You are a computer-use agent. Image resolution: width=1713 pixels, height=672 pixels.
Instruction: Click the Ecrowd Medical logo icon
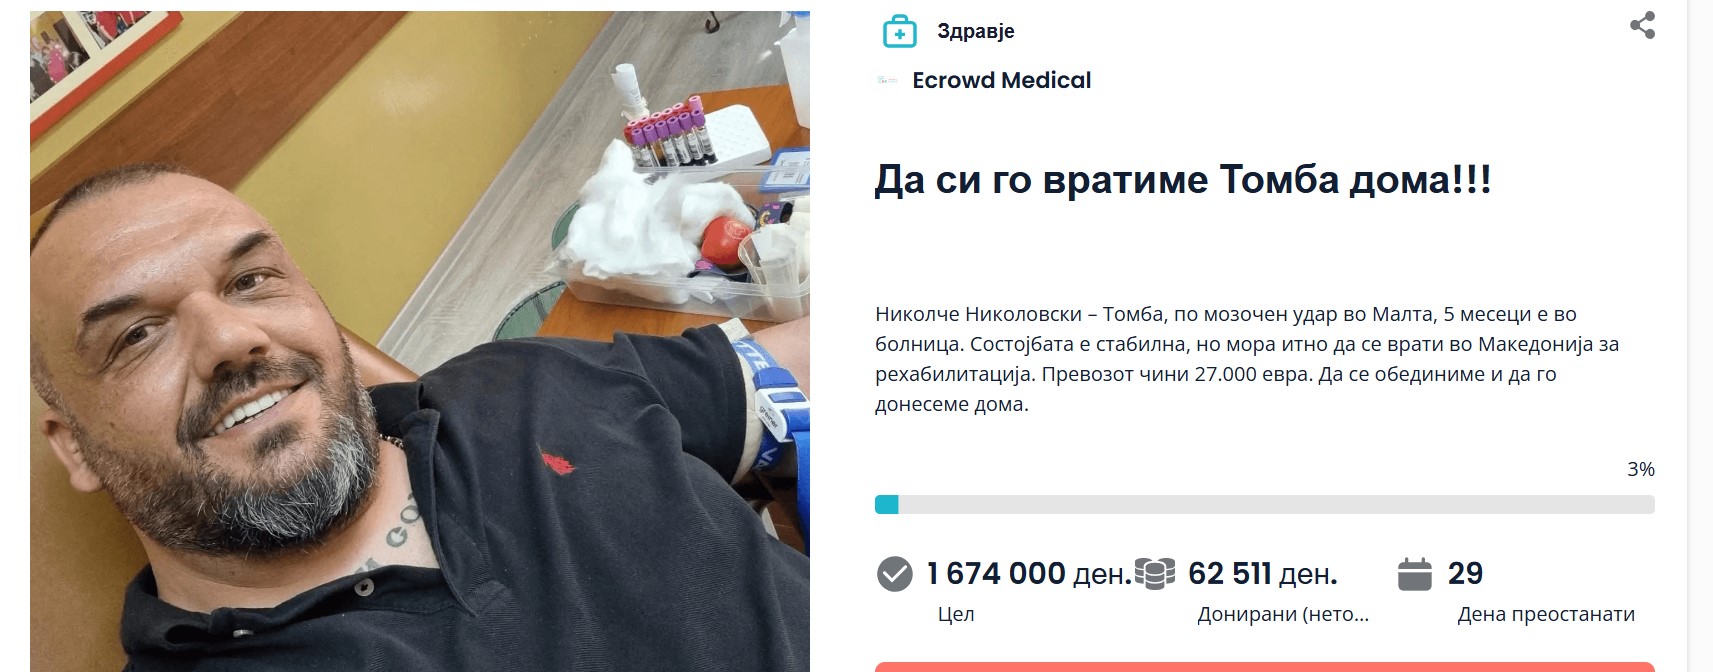tap(887, 80)
